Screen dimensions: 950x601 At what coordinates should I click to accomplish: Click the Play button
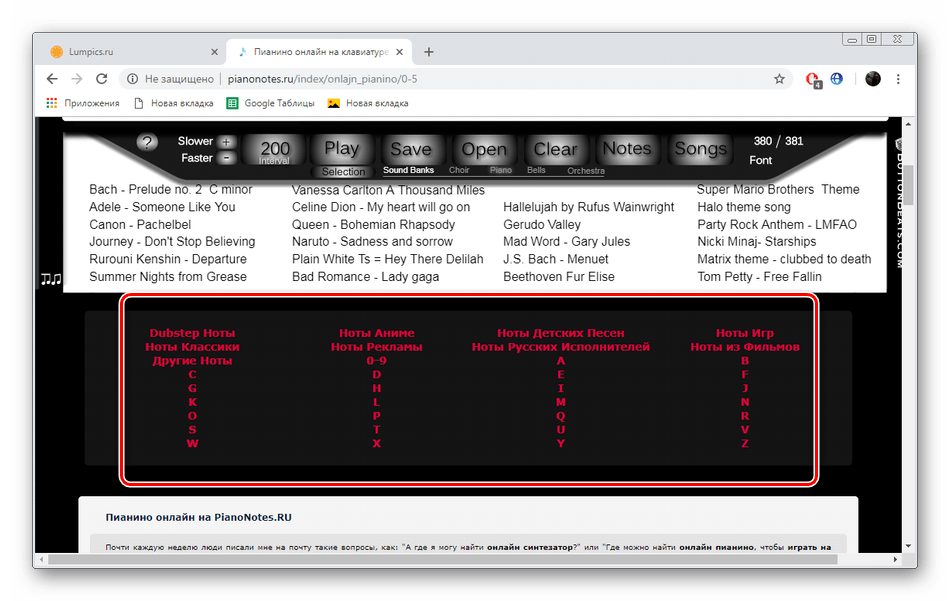coord(342,149)
